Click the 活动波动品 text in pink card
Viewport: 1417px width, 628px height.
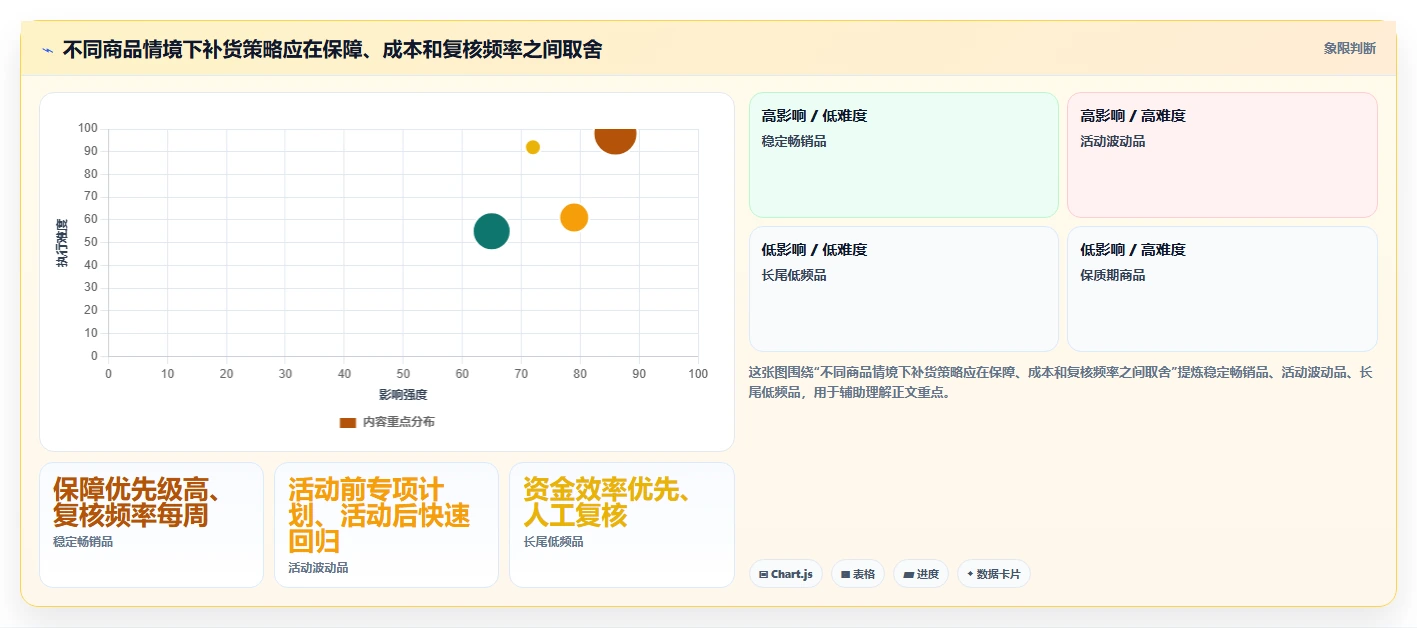pos(1113,142)
